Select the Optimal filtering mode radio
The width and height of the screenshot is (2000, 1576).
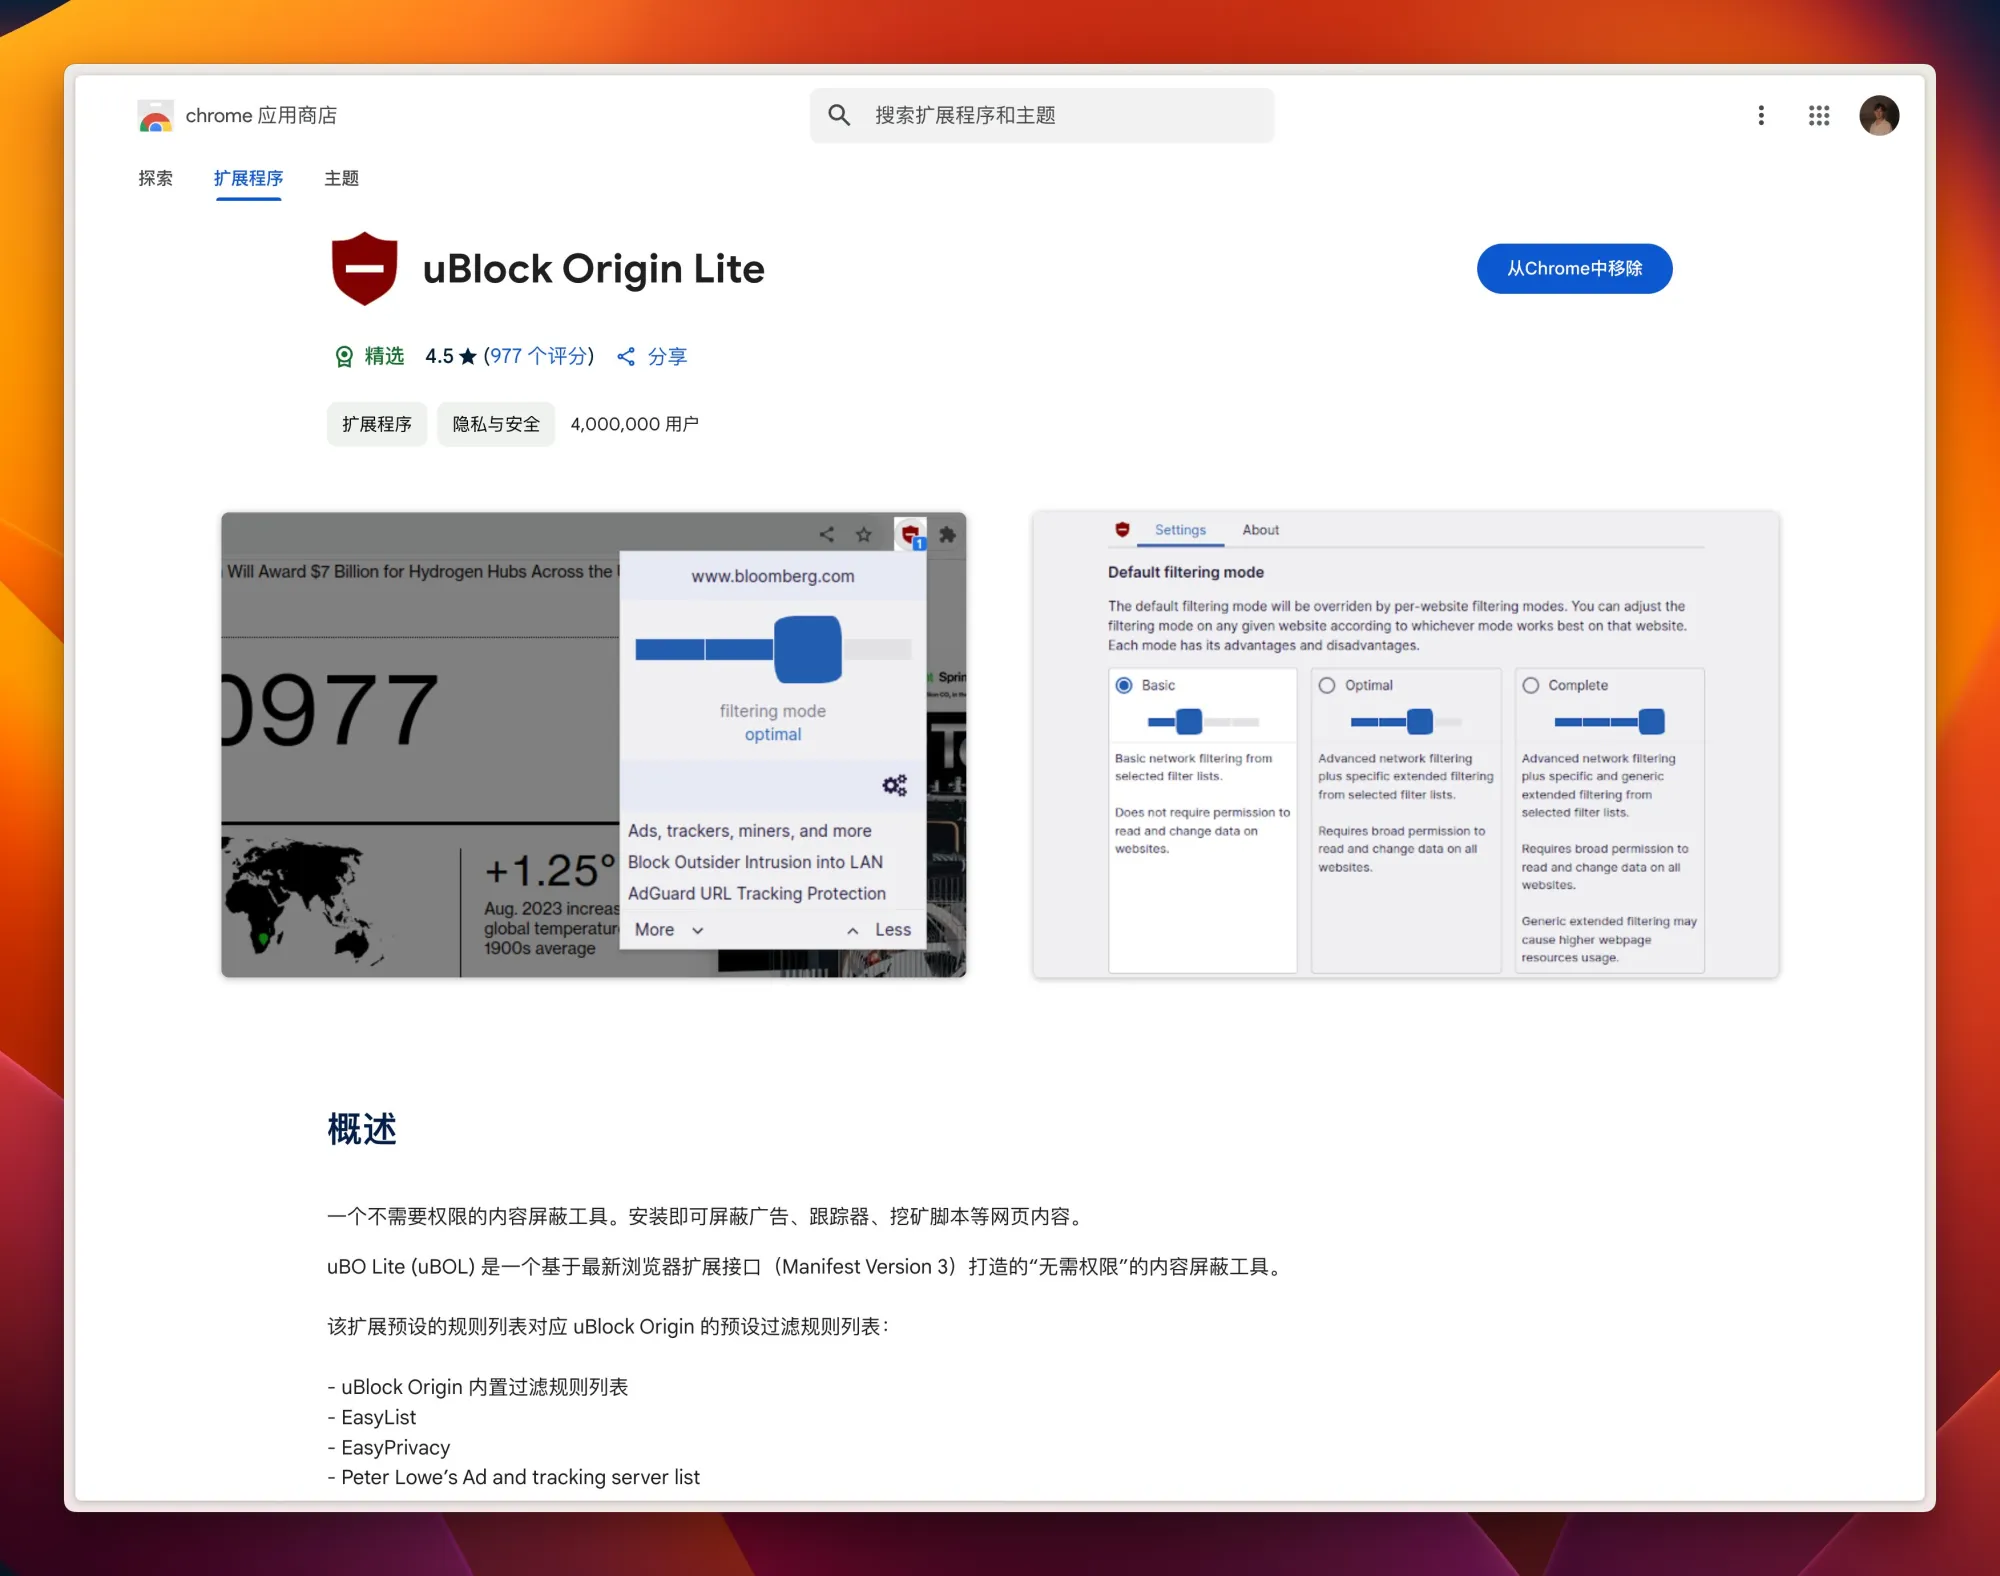[1327, 686]
